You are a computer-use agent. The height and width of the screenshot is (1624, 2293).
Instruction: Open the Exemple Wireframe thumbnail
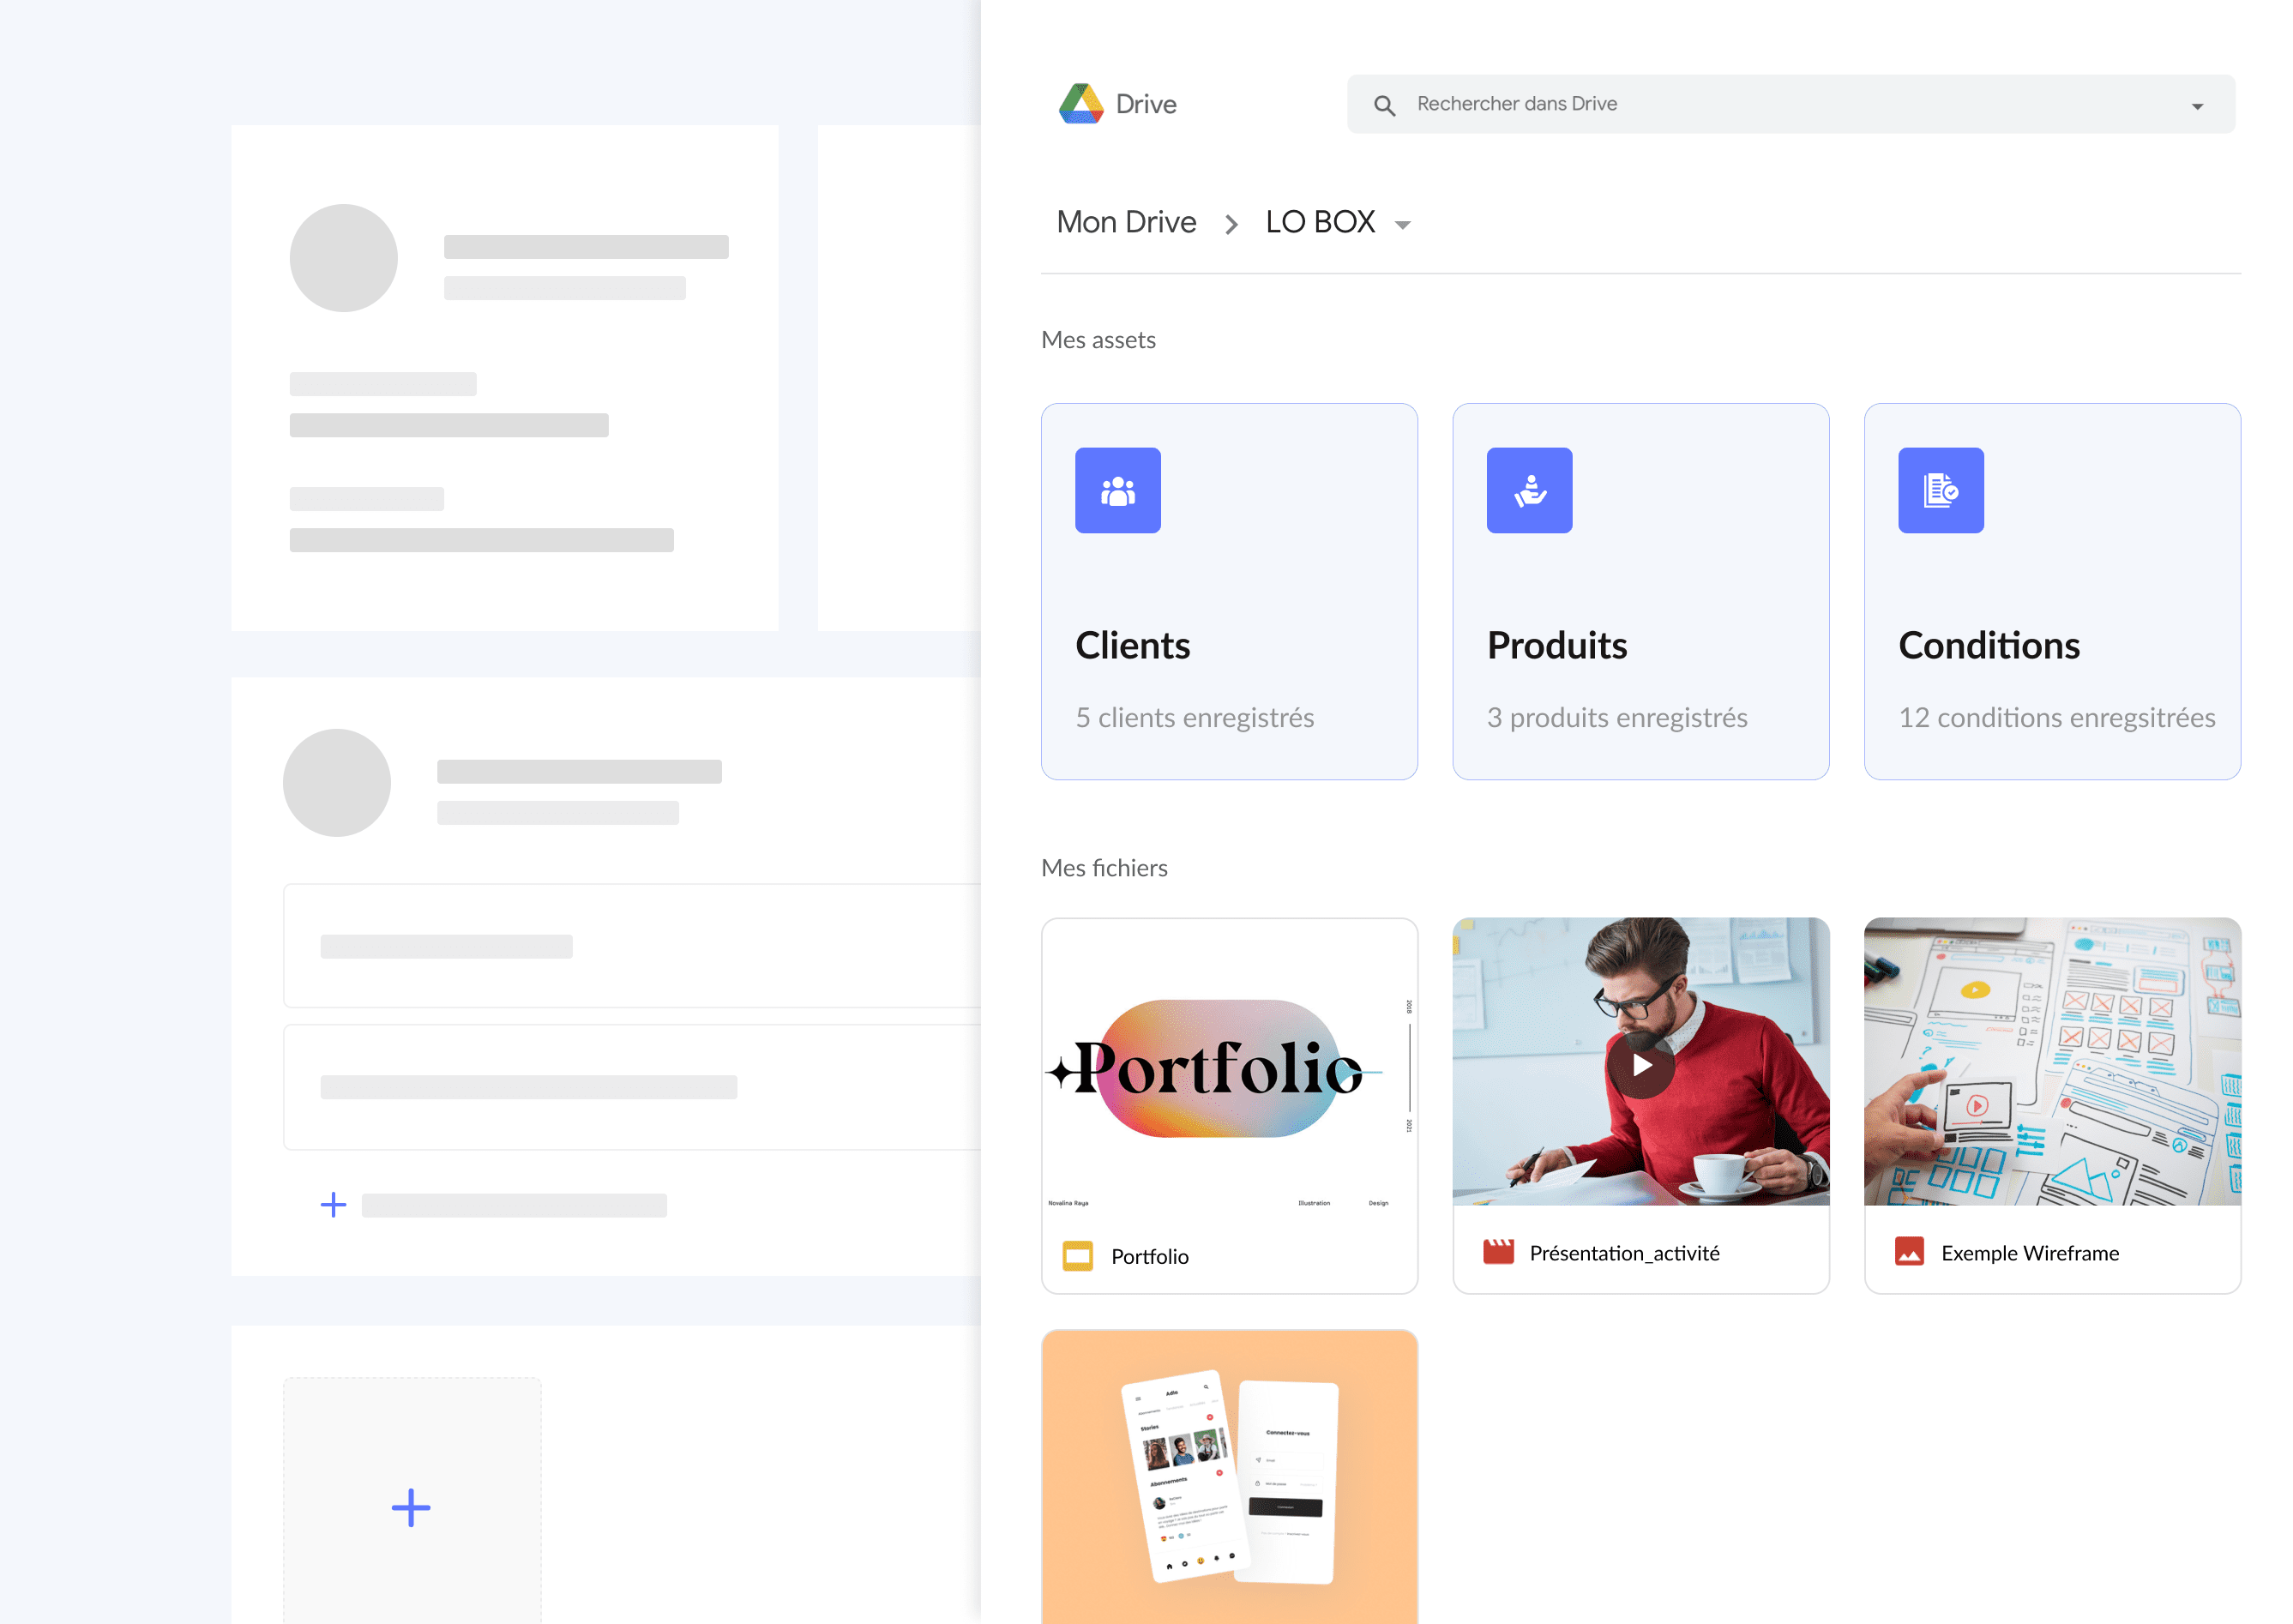[x=2051, y=1062]
